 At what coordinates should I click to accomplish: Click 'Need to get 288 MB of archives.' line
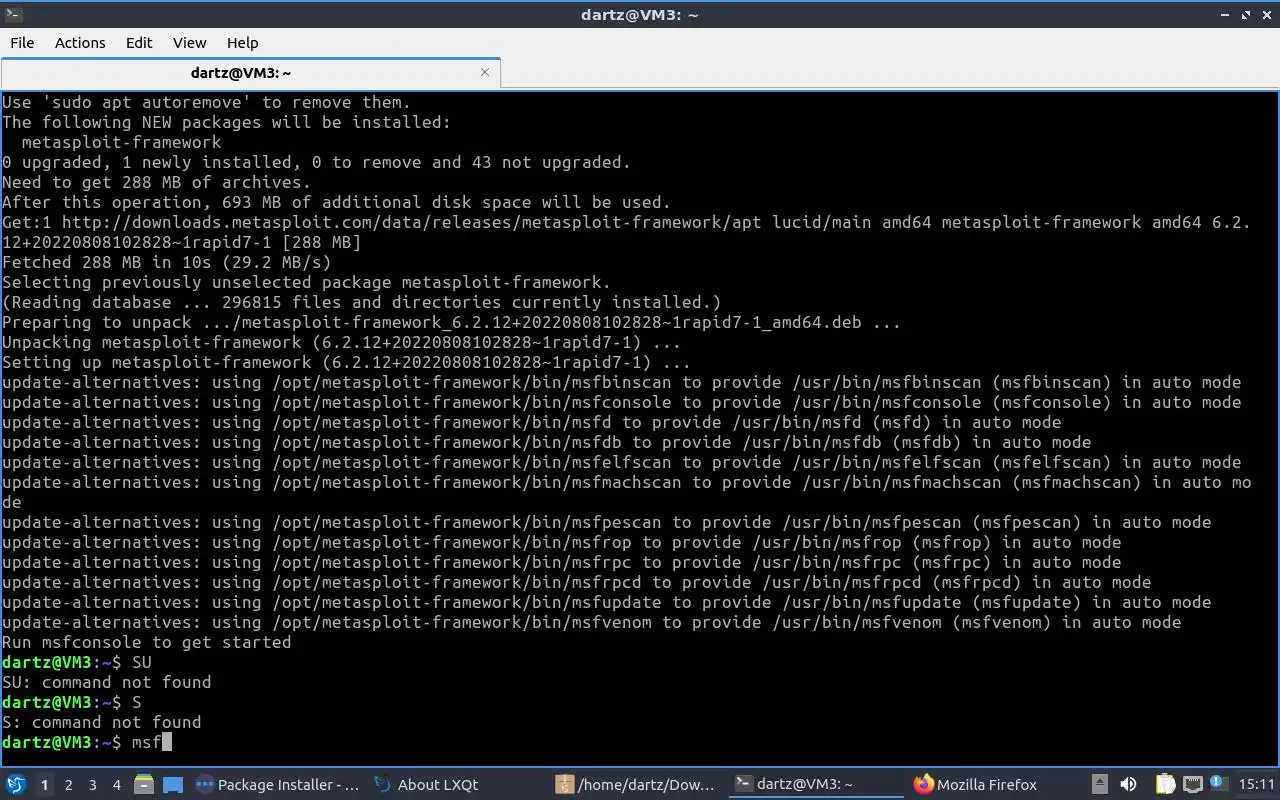pyautogui.click(x=156, y=182)
